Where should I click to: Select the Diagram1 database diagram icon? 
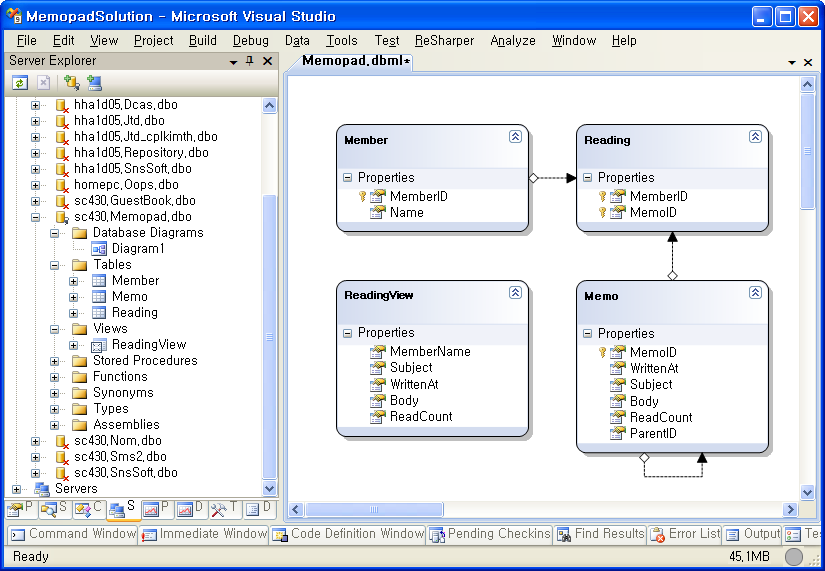pos(98,248)
